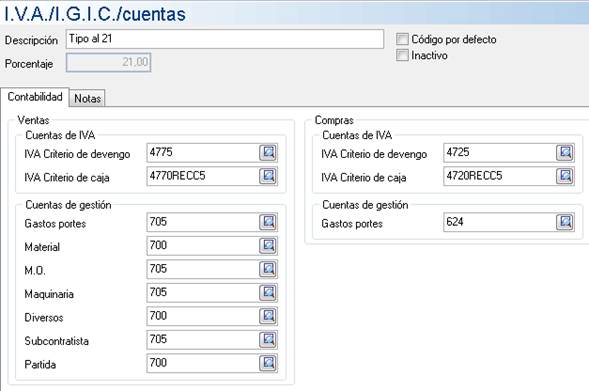Open account search for Ventas Gastos portes
Image resolution: width=589 pixels, height=391 pixels.
point(268,222)
